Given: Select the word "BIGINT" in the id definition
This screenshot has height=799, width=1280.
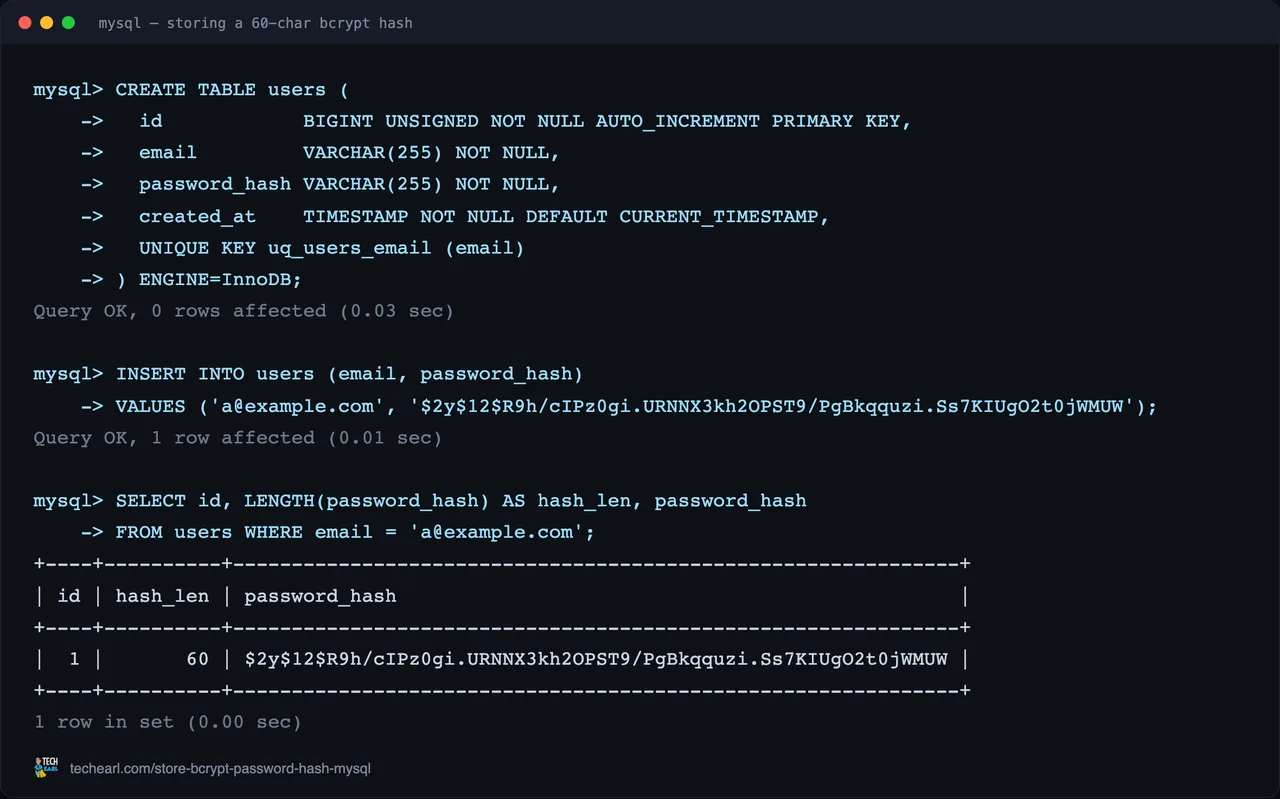Looking at the screenshot, I should click(x=338, y=121).
